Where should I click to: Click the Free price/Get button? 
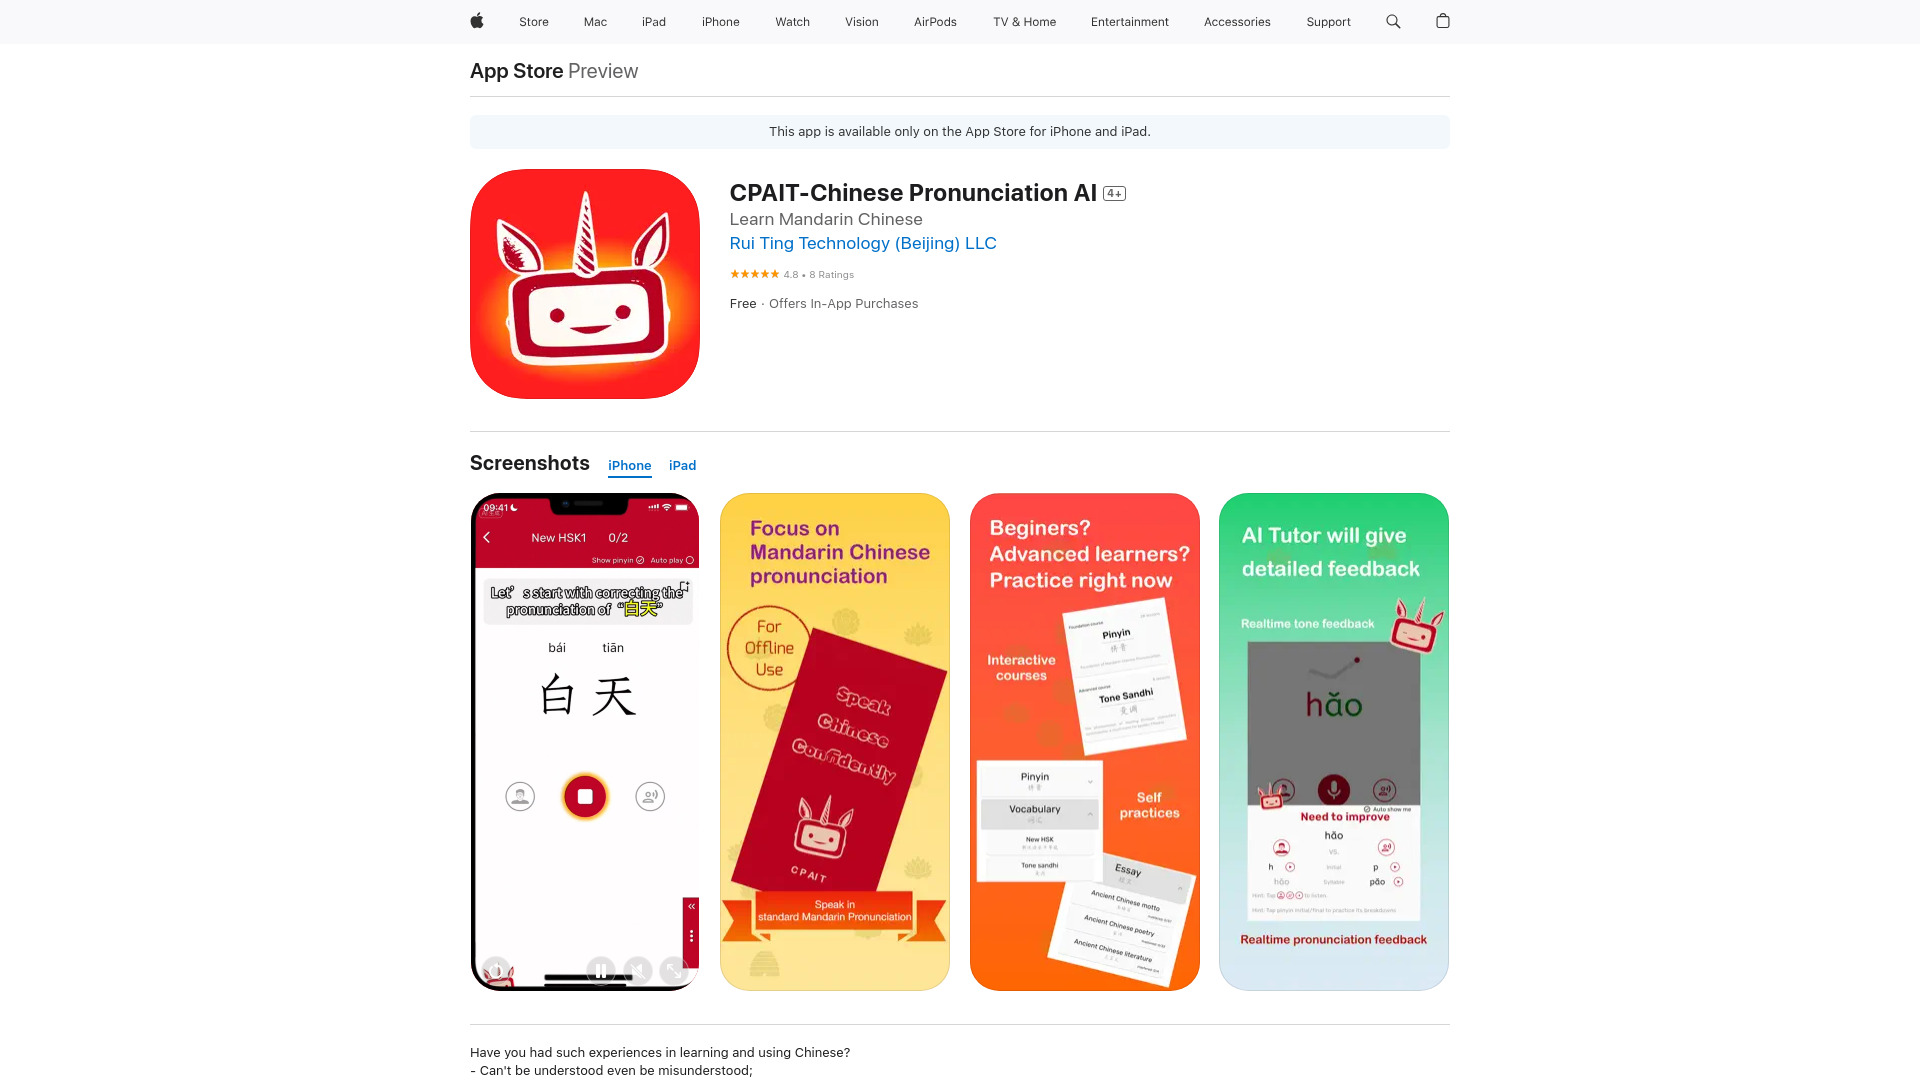click(741, 303)
